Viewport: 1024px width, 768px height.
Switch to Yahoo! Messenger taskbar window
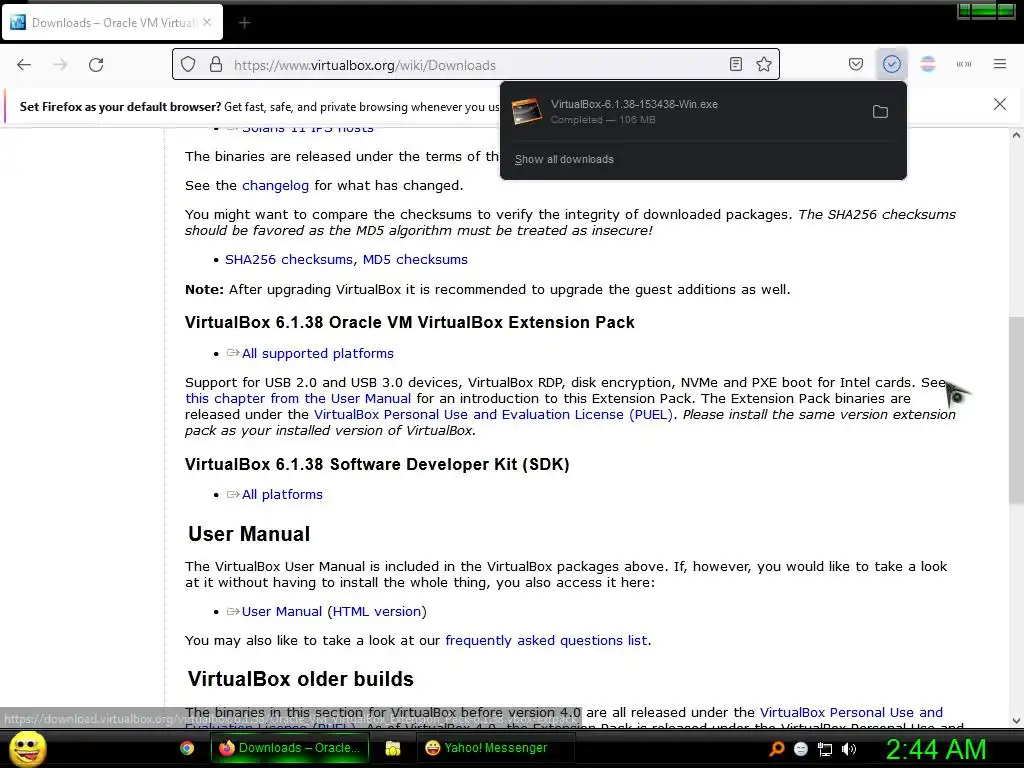[x=495, y=748]
